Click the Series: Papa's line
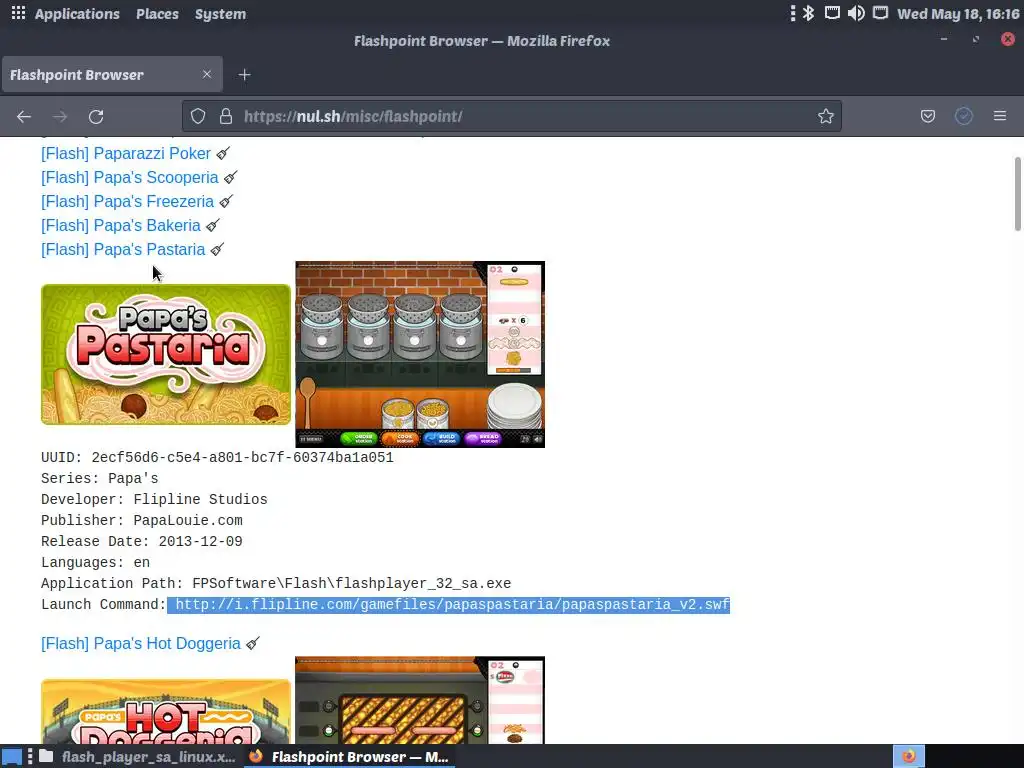The image size is (1024, 768). [100, 479]
